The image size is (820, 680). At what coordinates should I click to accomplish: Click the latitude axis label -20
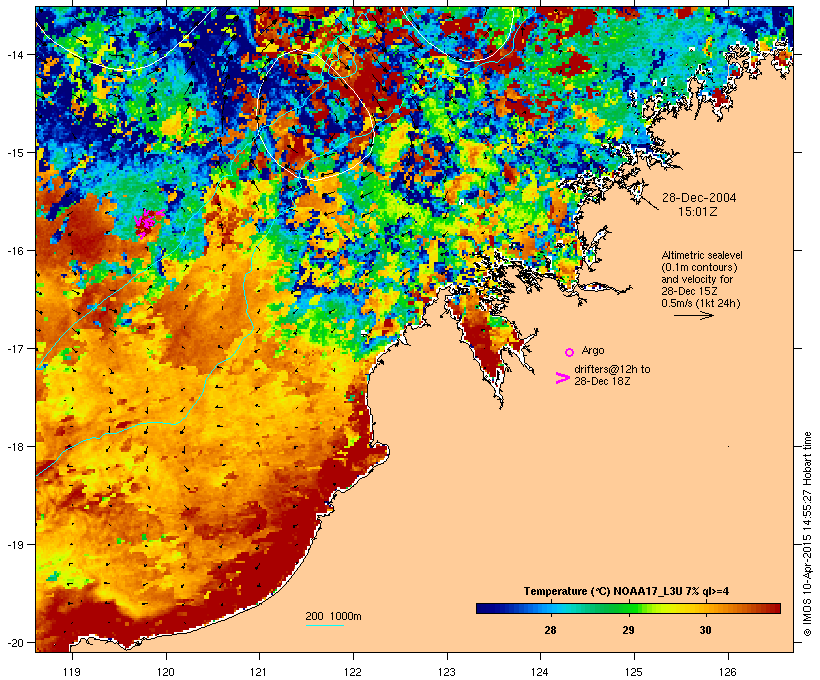click(14, 642)
